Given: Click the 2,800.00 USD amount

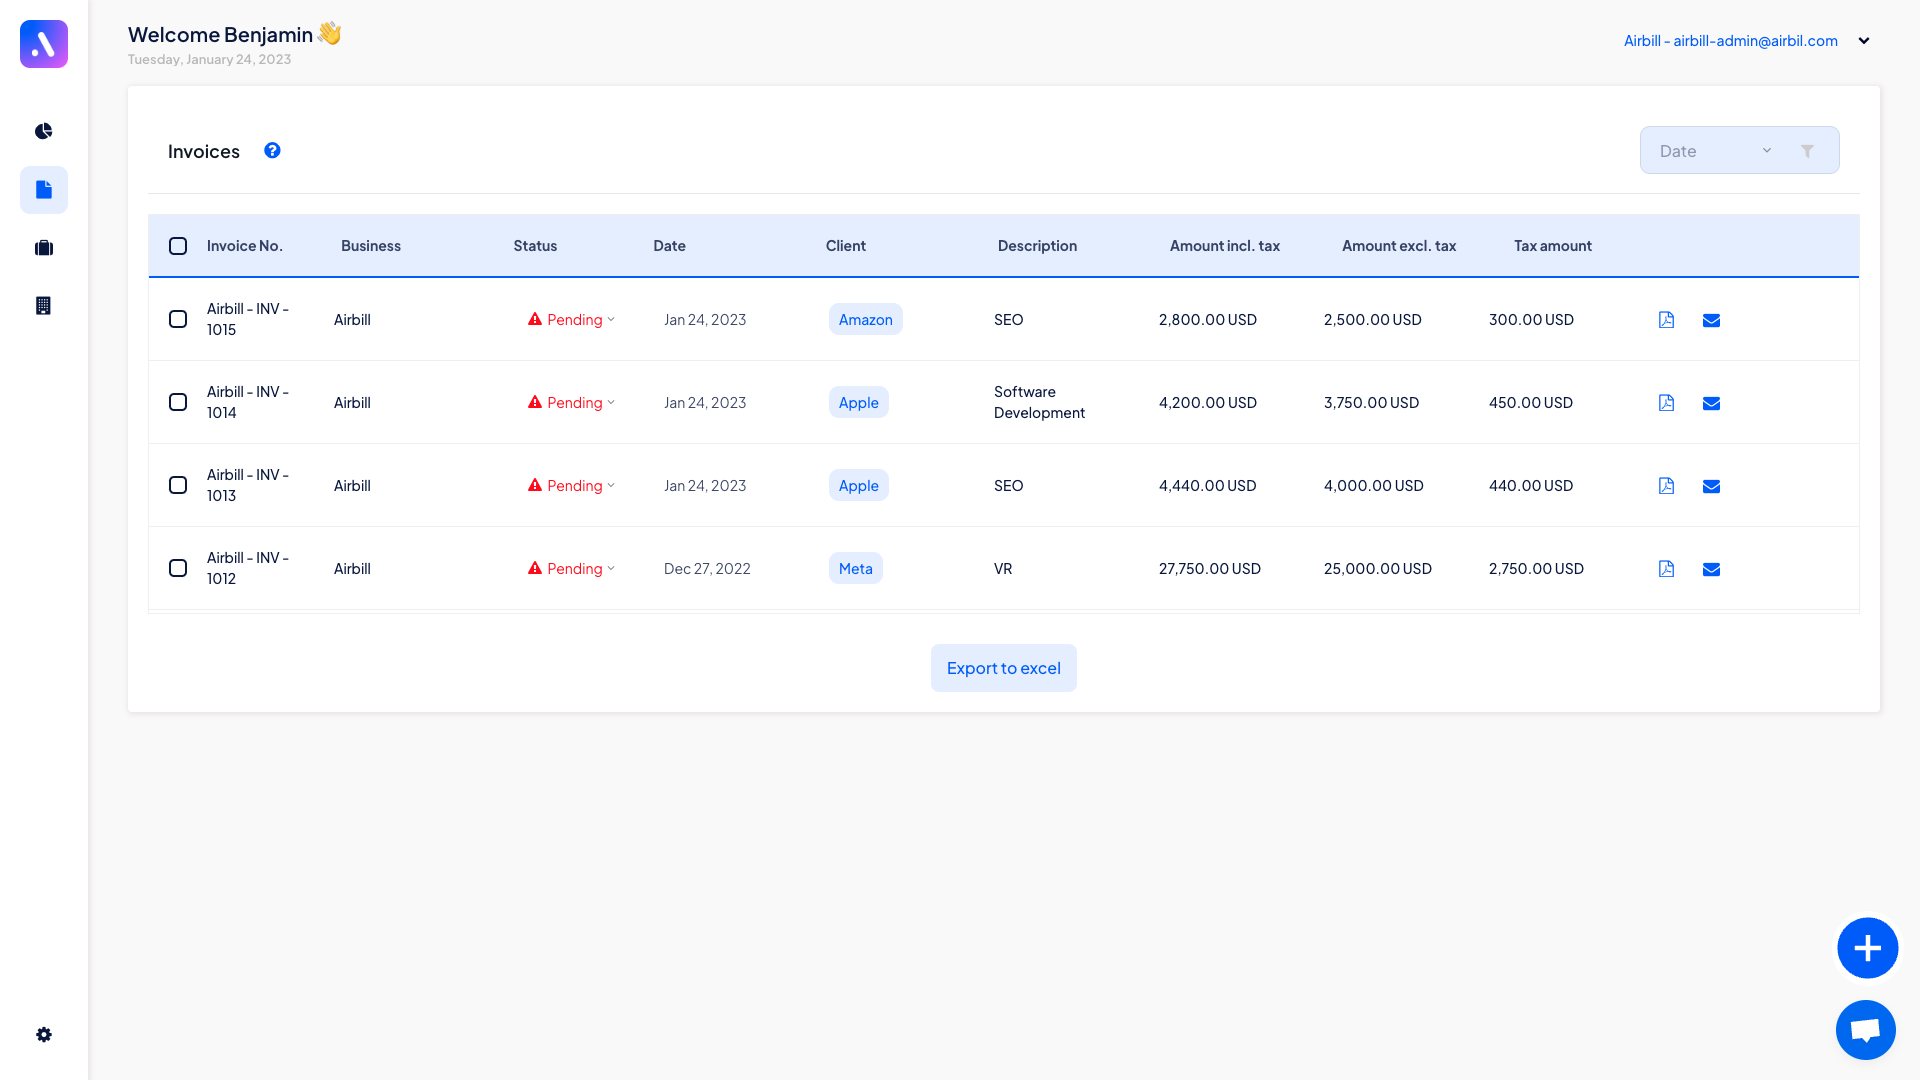Looking at the screenshot, I should [x=1208, y=319].
